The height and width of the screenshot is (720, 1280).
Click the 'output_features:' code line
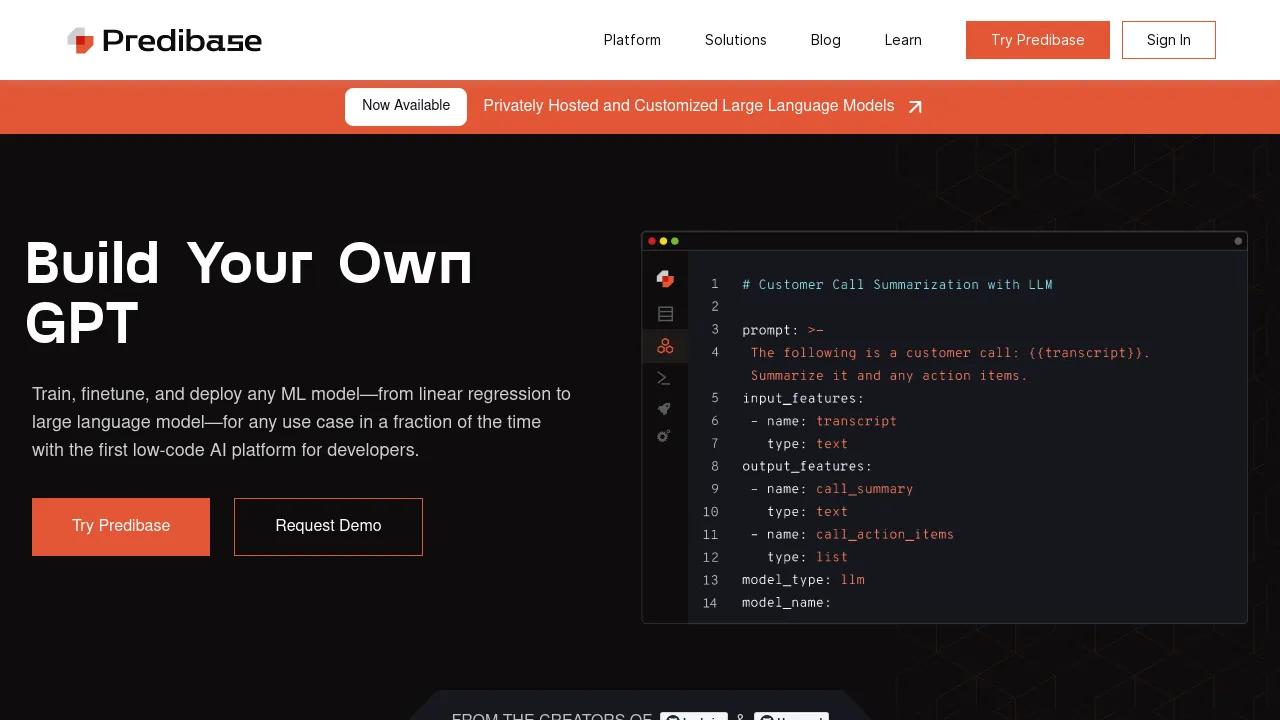(x=807, y=466)
